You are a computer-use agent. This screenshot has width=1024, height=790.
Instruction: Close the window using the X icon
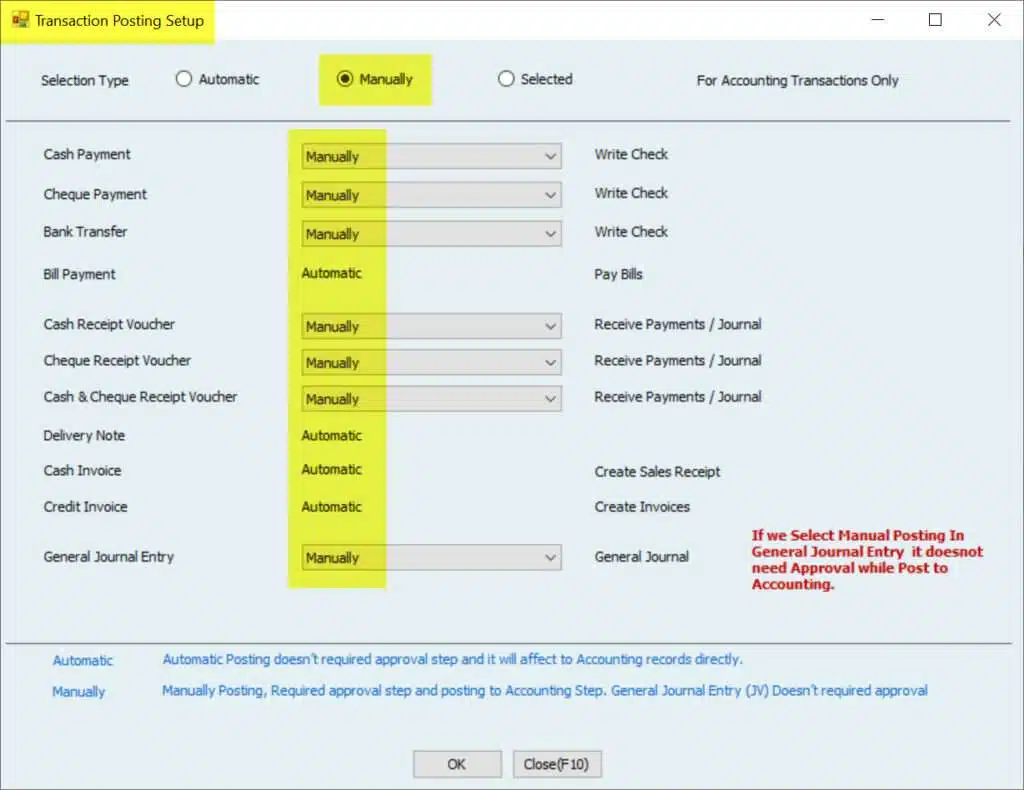[994, 20]
